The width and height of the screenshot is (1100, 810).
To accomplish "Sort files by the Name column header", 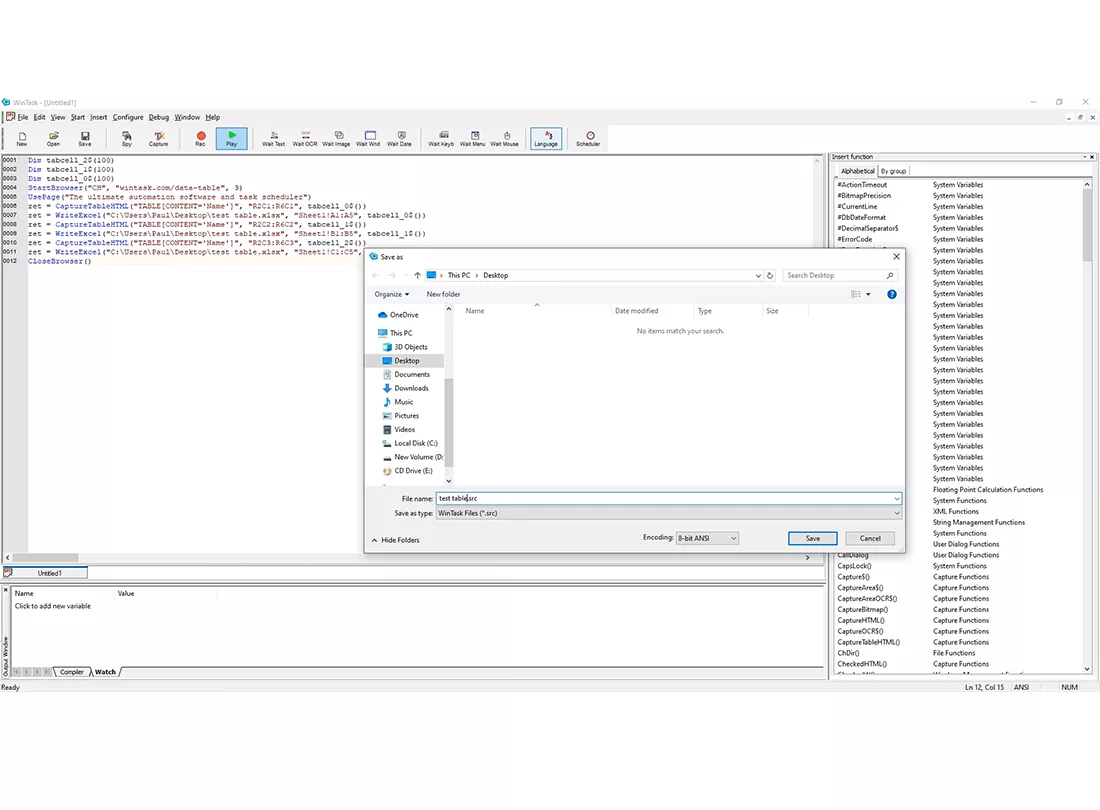I will [475, 311].
